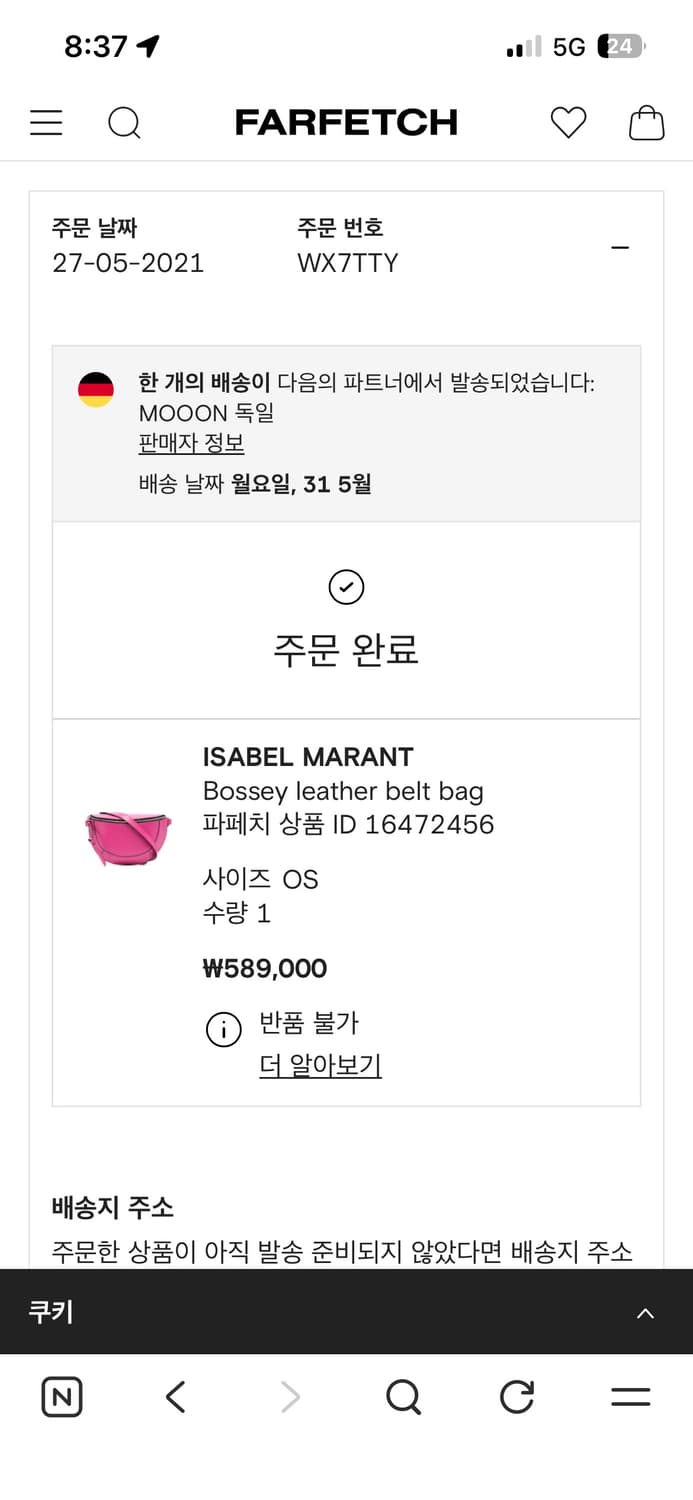Tap the Naver N home button
This screenshot has height=1500, width=693.
(x=62, y=1397)
